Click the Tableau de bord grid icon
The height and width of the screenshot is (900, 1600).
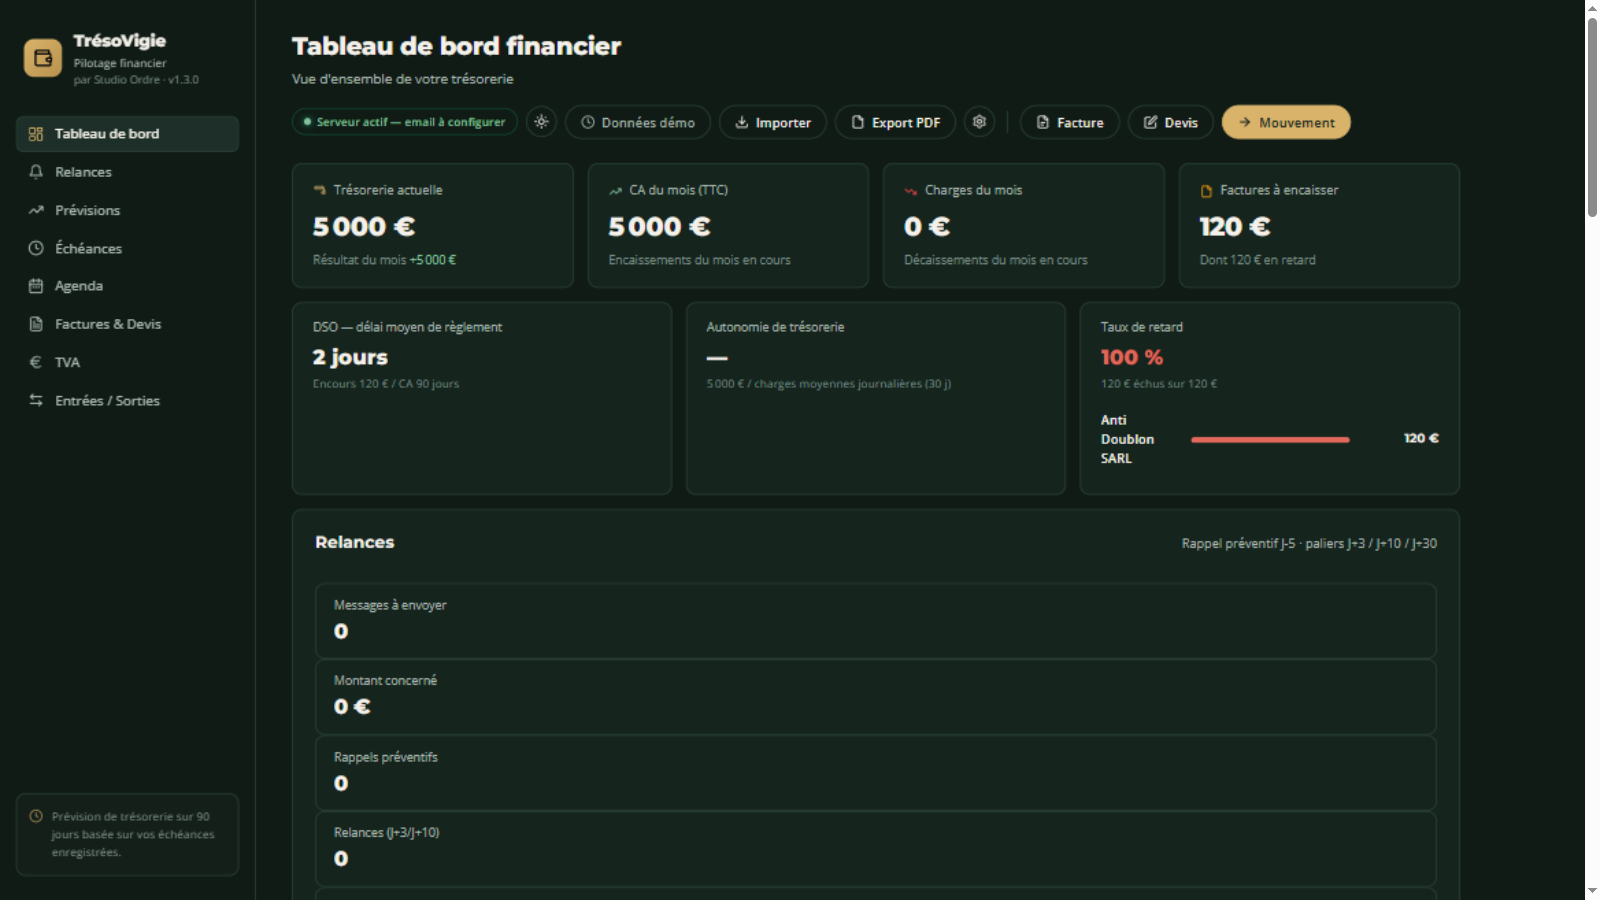36,134
